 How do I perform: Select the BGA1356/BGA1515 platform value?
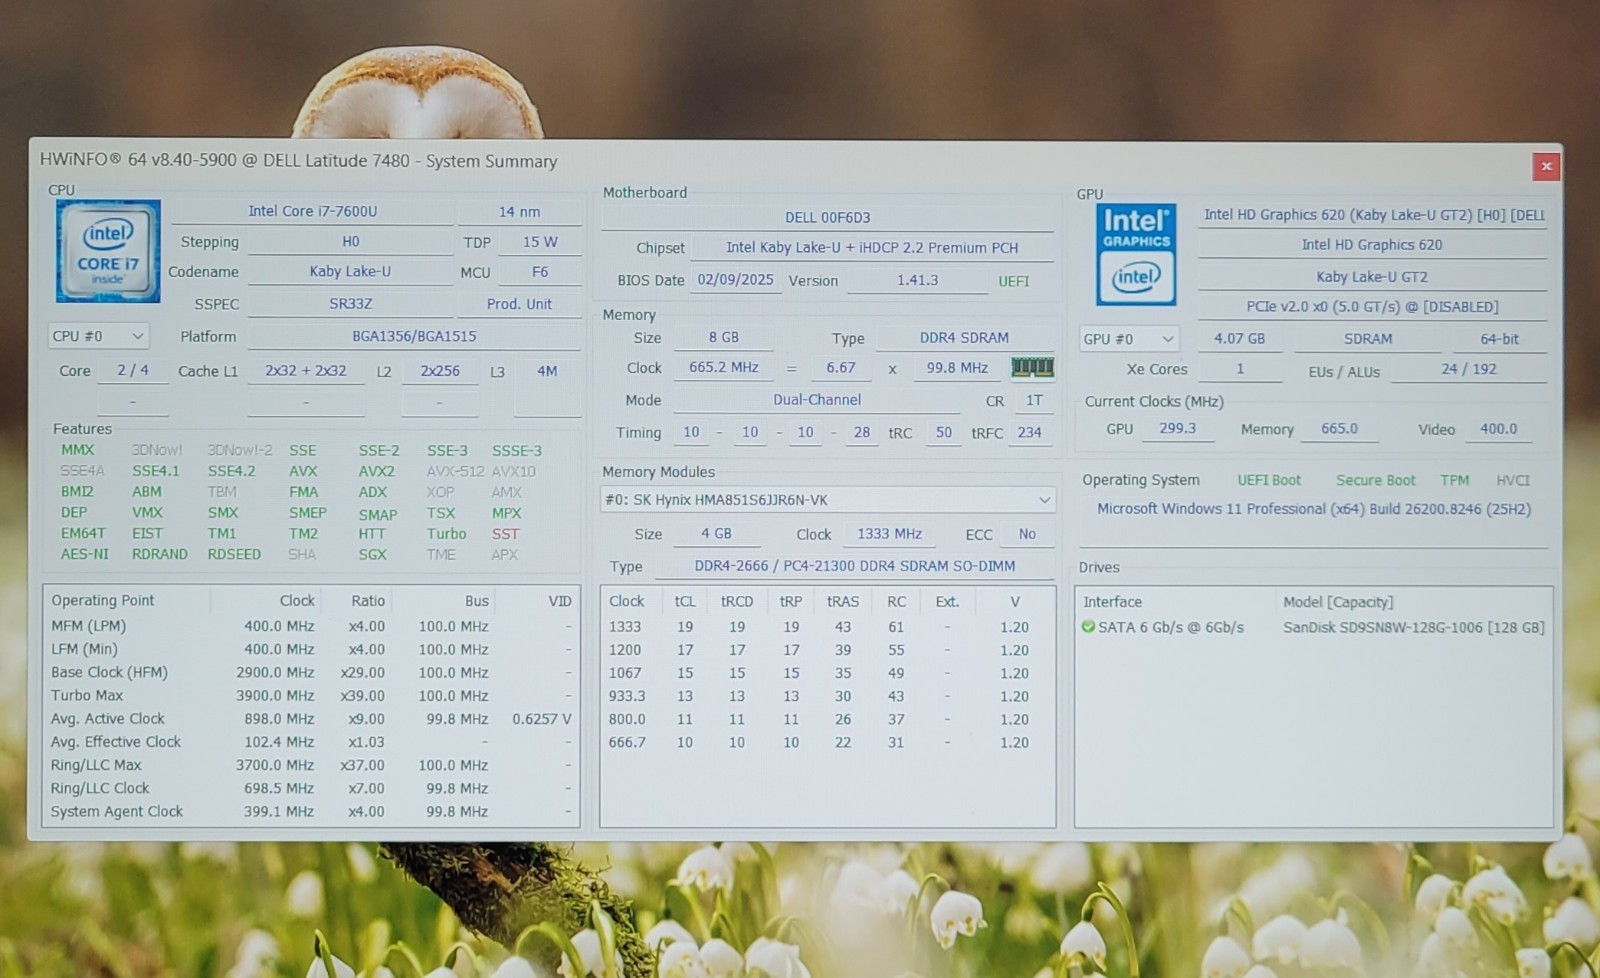tap(414, 336)
